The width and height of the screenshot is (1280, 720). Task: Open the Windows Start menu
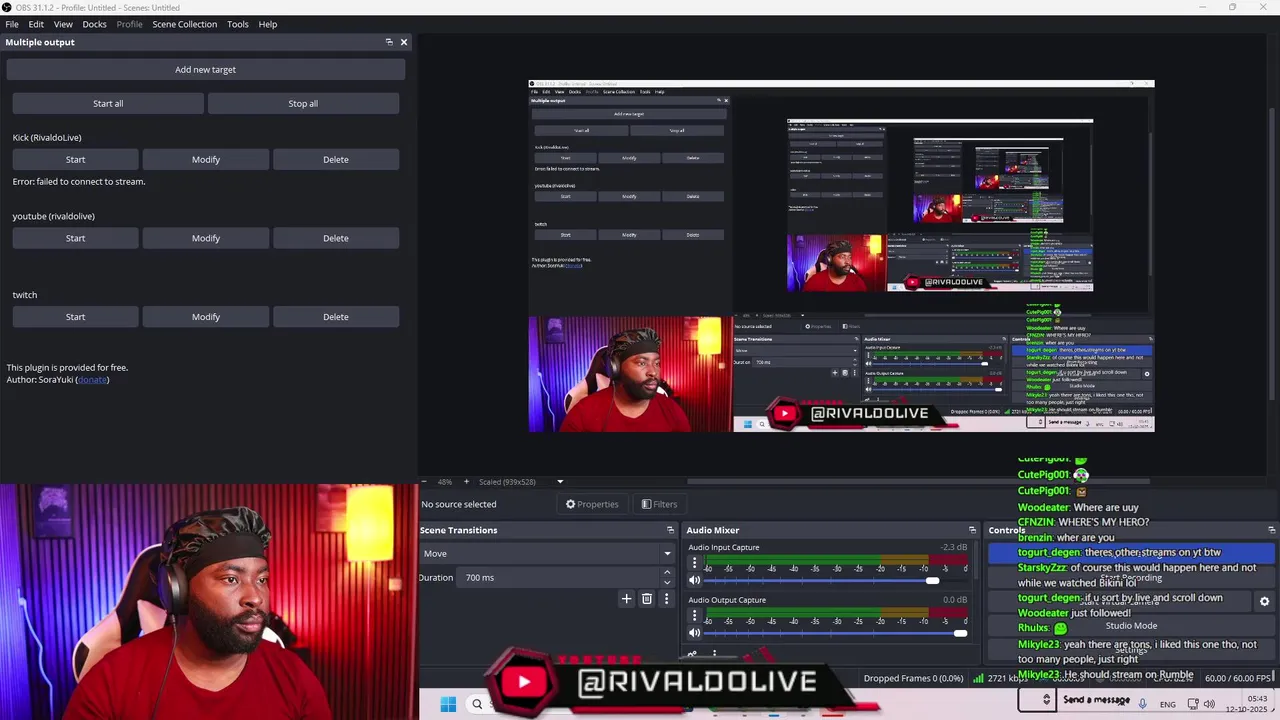[x=448, y=704]
